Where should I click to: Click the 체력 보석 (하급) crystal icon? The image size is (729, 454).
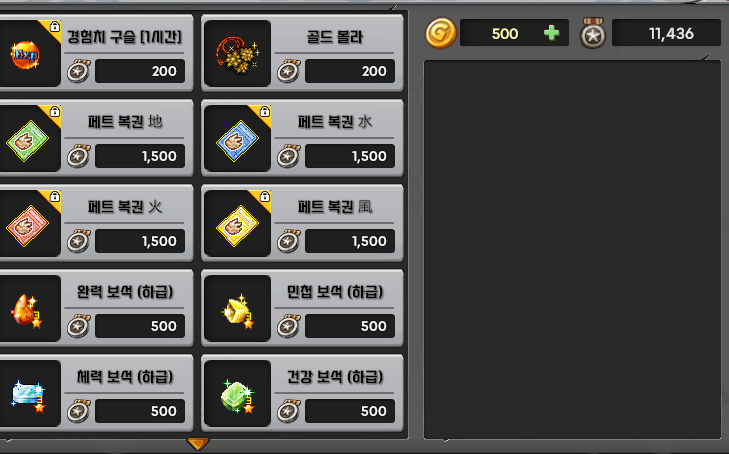click(29, 396)
